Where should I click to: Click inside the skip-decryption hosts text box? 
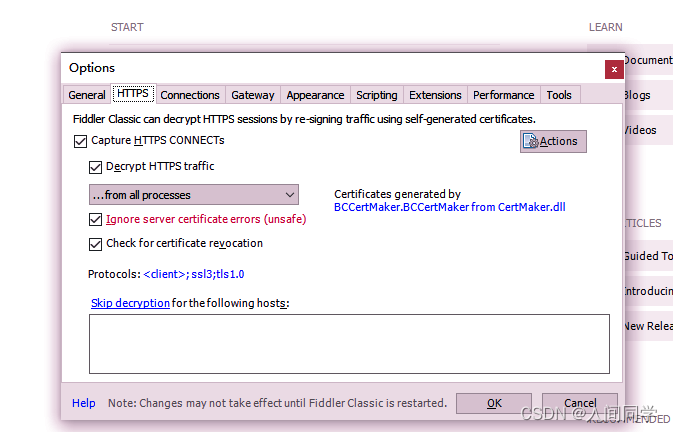click(x=349, y=344)
